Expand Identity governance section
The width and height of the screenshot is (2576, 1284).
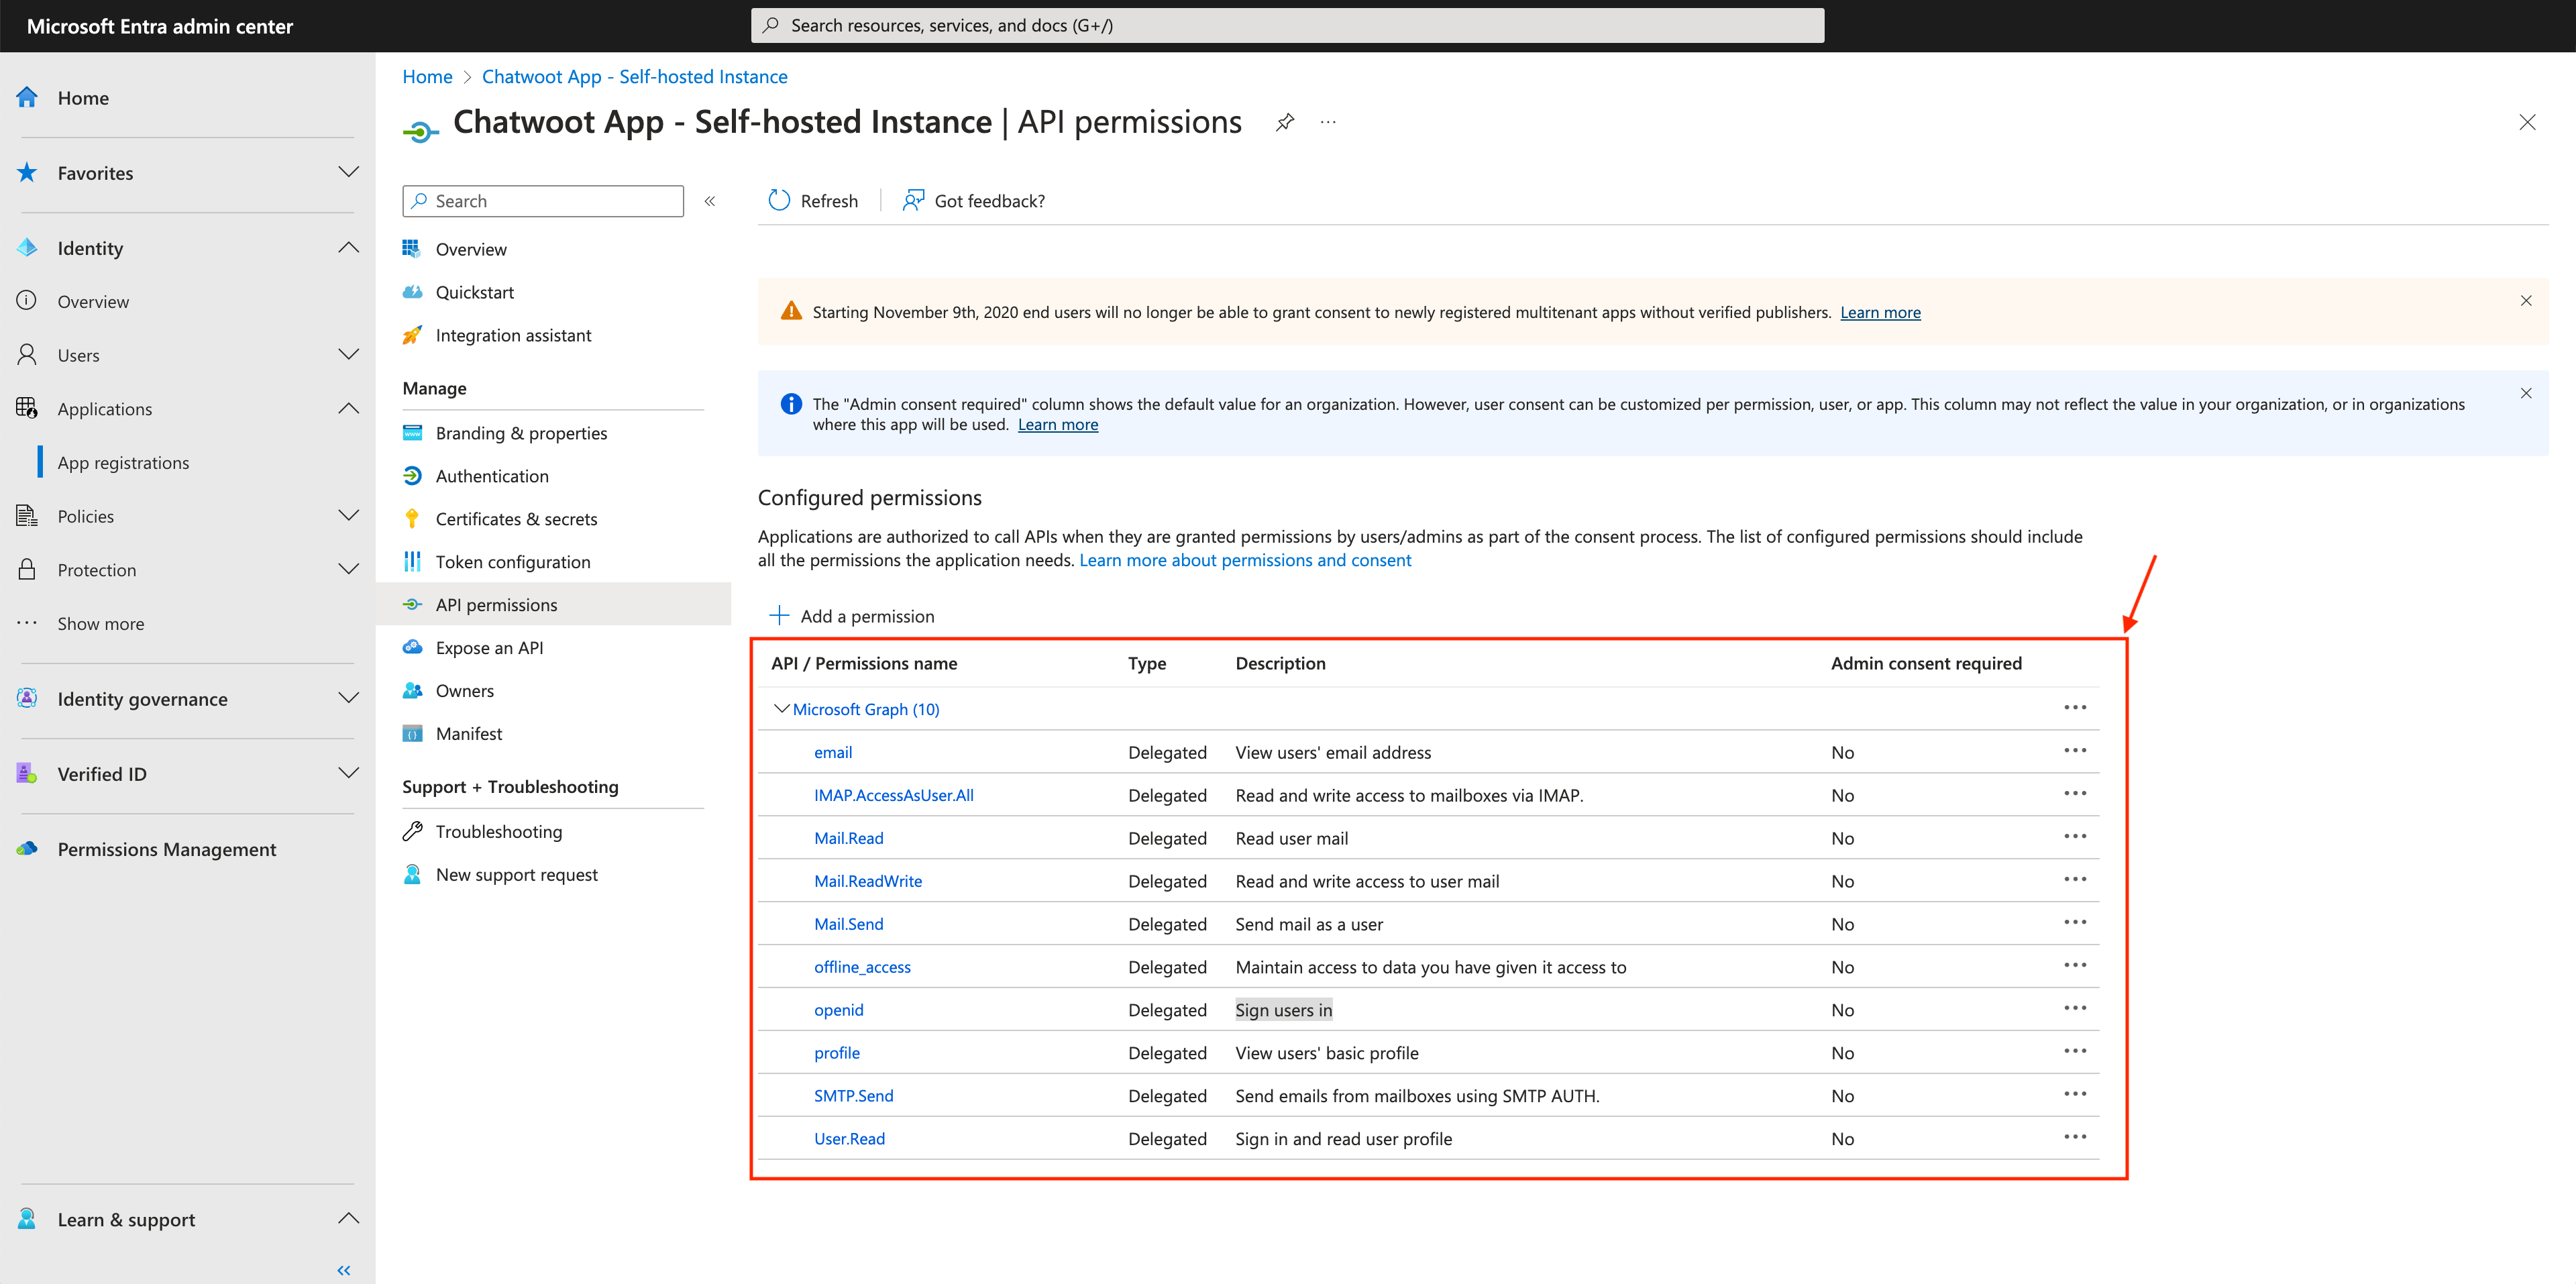(x=348, y=699)
